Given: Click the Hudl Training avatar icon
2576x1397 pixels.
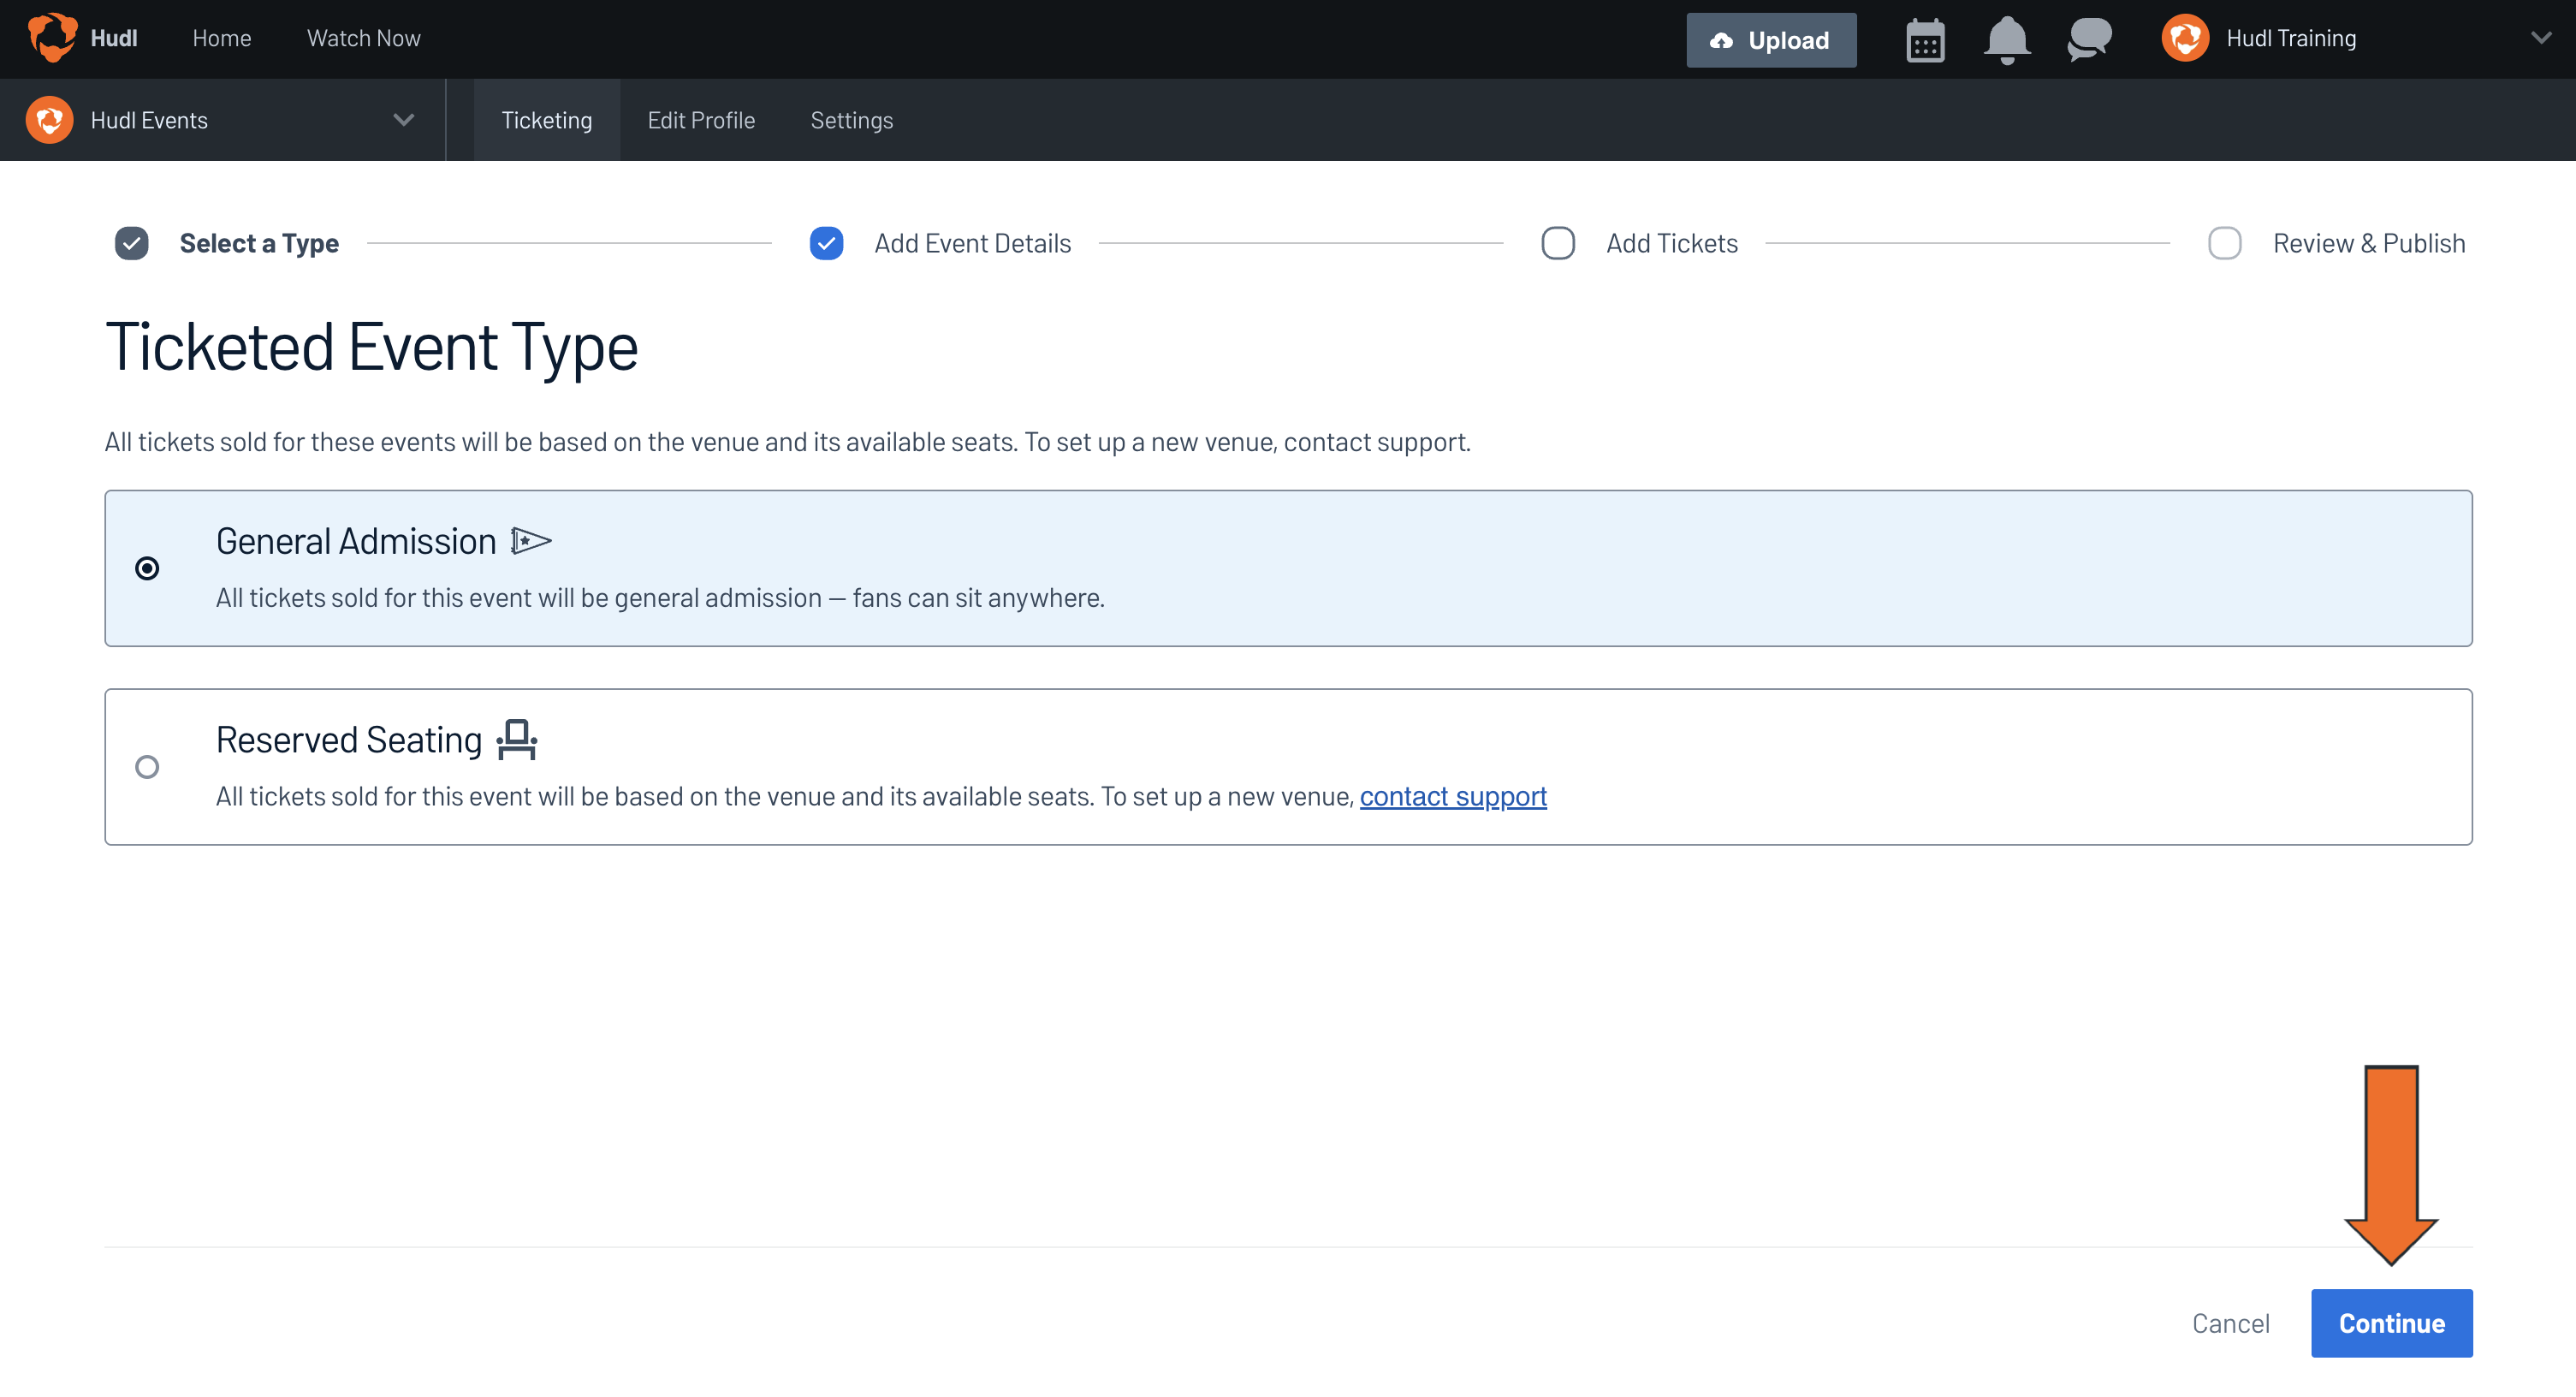Looking at the screenshot, I should tap(2185, 38).
